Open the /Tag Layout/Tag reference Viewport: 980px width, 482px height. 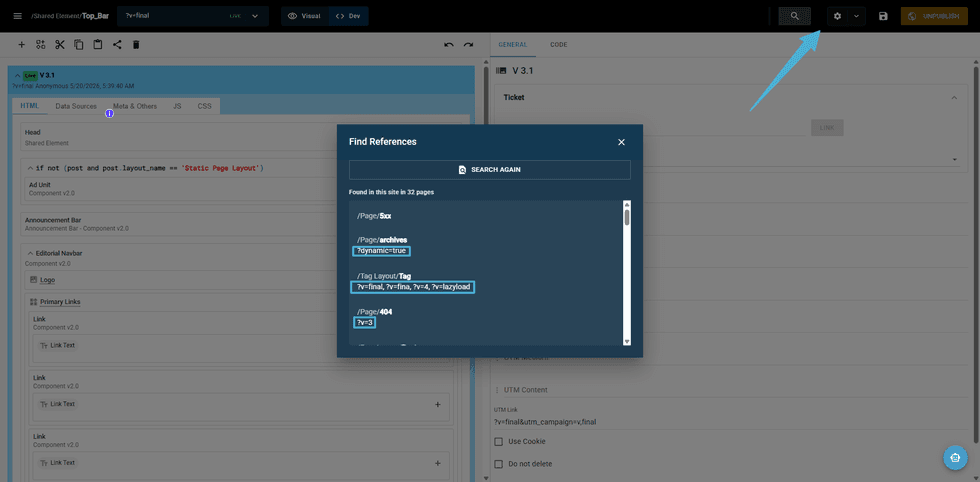[x=384, y=276]
